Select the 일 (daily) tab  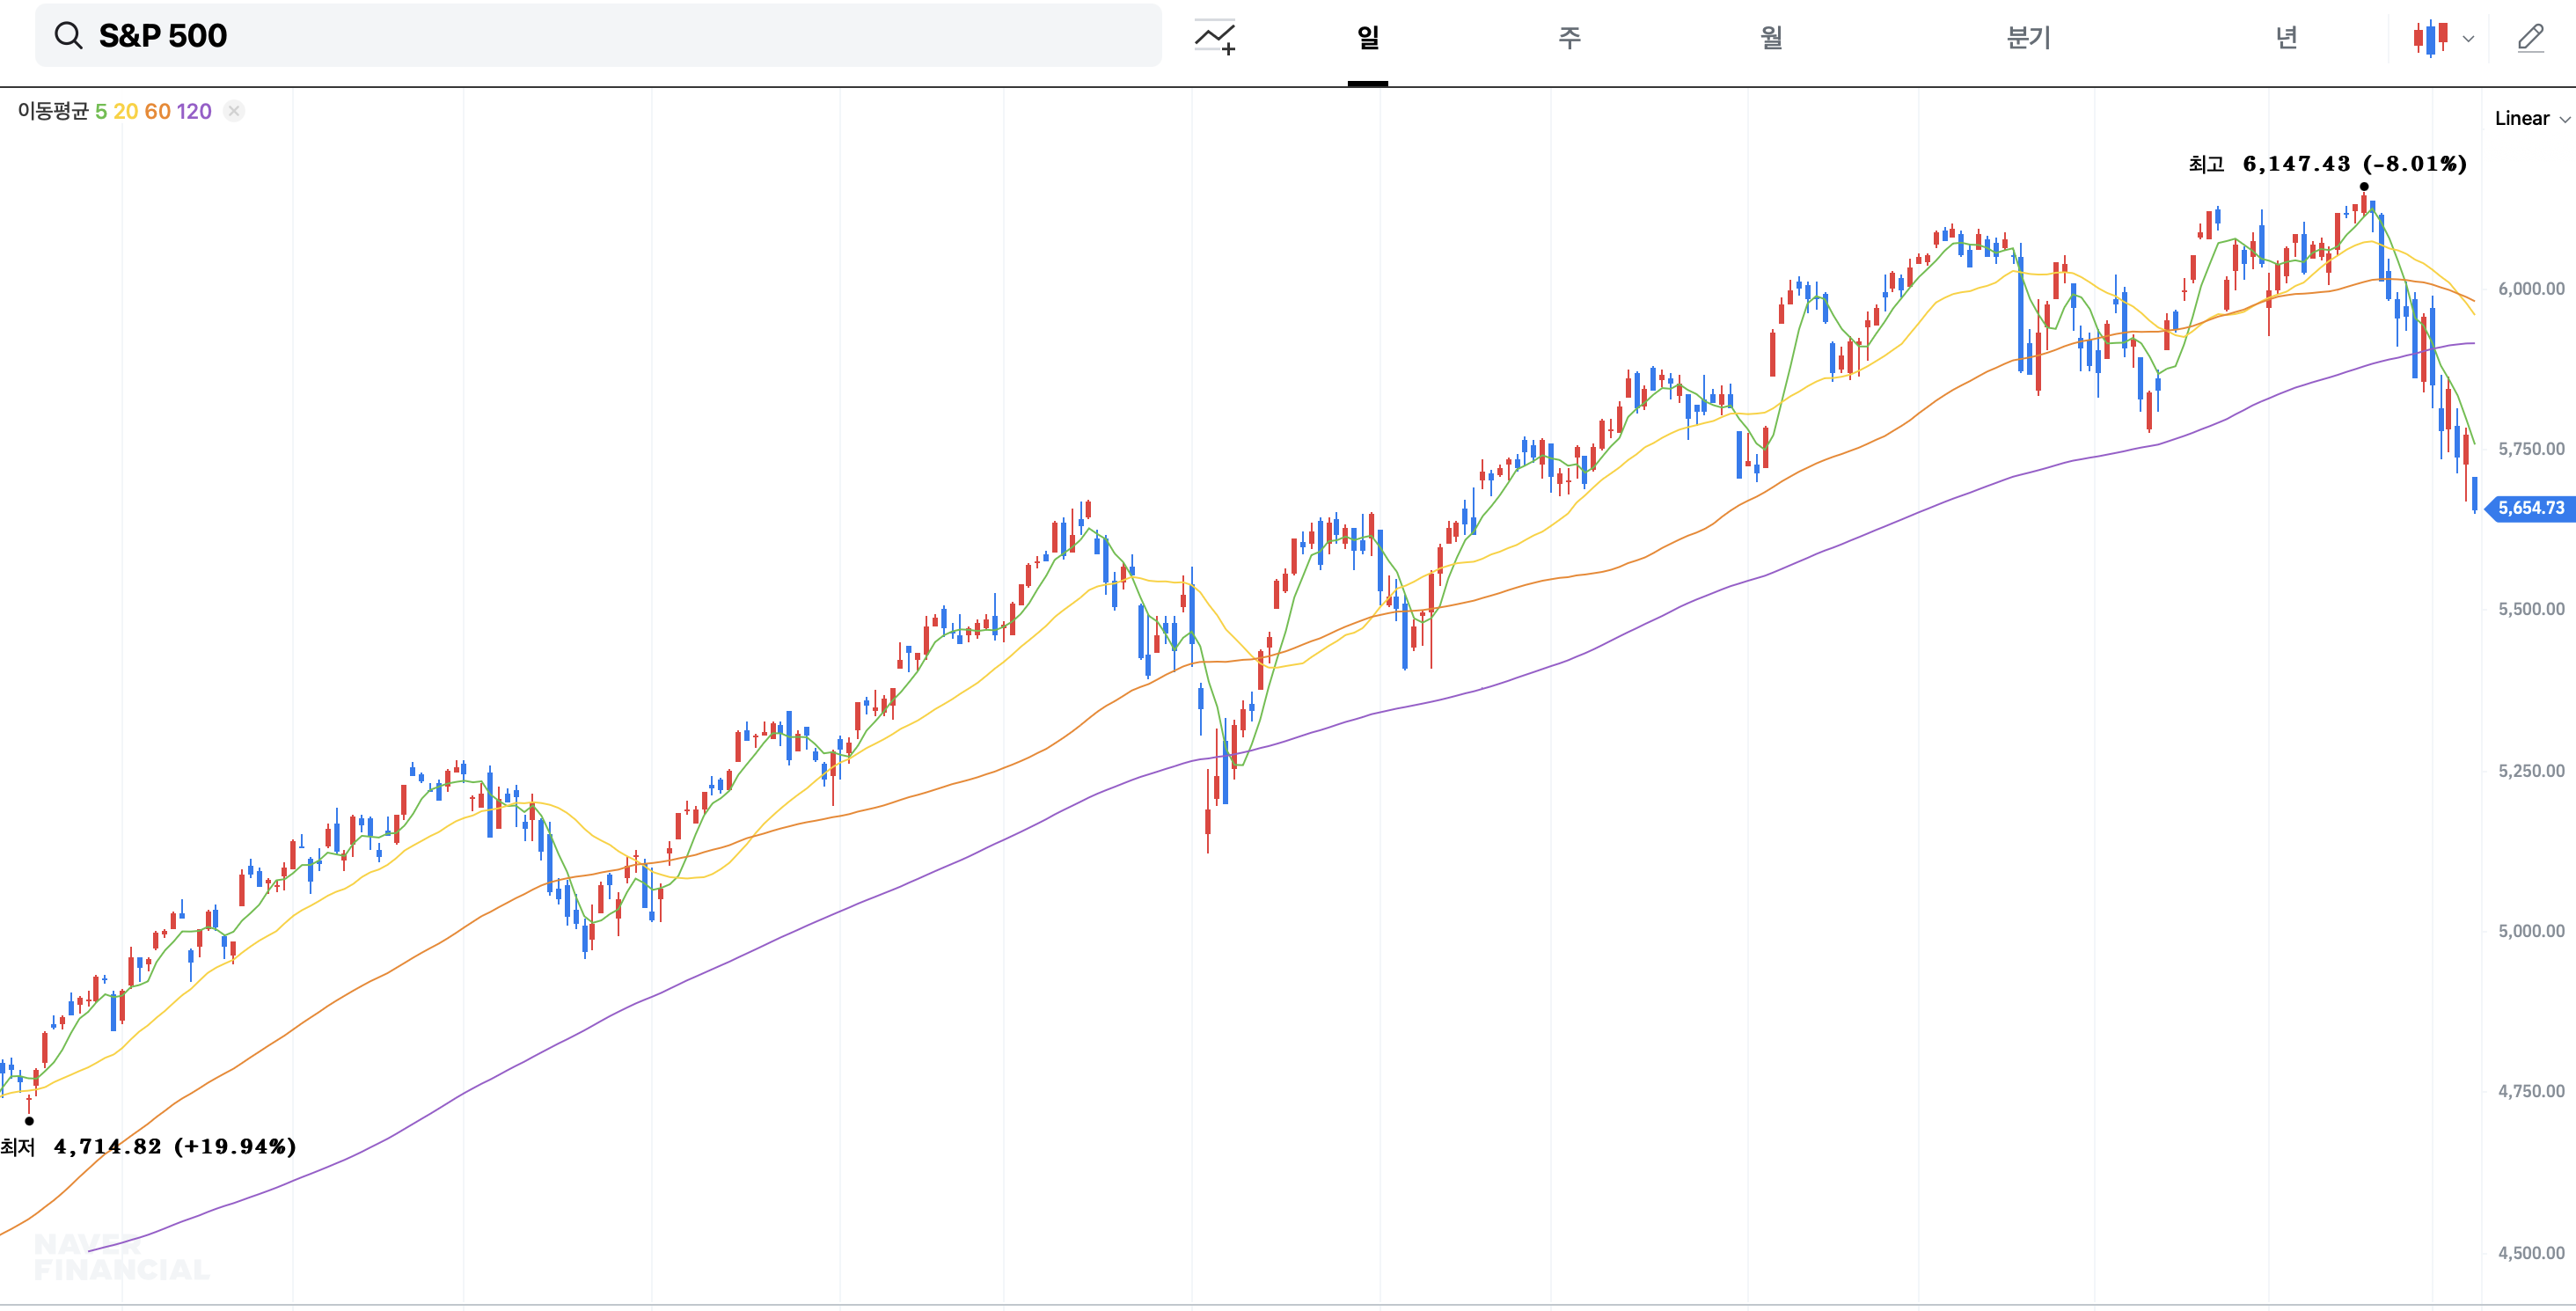pyautogui.click(x=1367, y=38)
